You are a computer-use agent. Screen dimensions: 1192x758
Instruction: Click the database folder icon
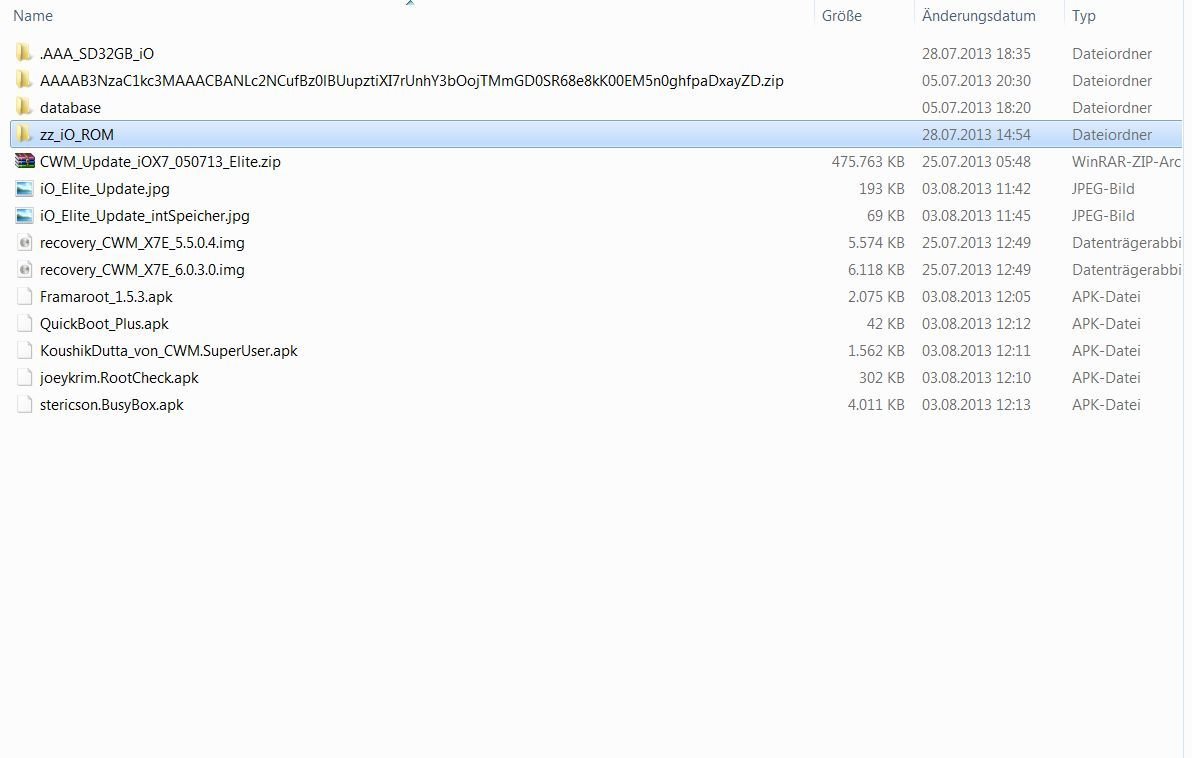[x=24, y=107]
